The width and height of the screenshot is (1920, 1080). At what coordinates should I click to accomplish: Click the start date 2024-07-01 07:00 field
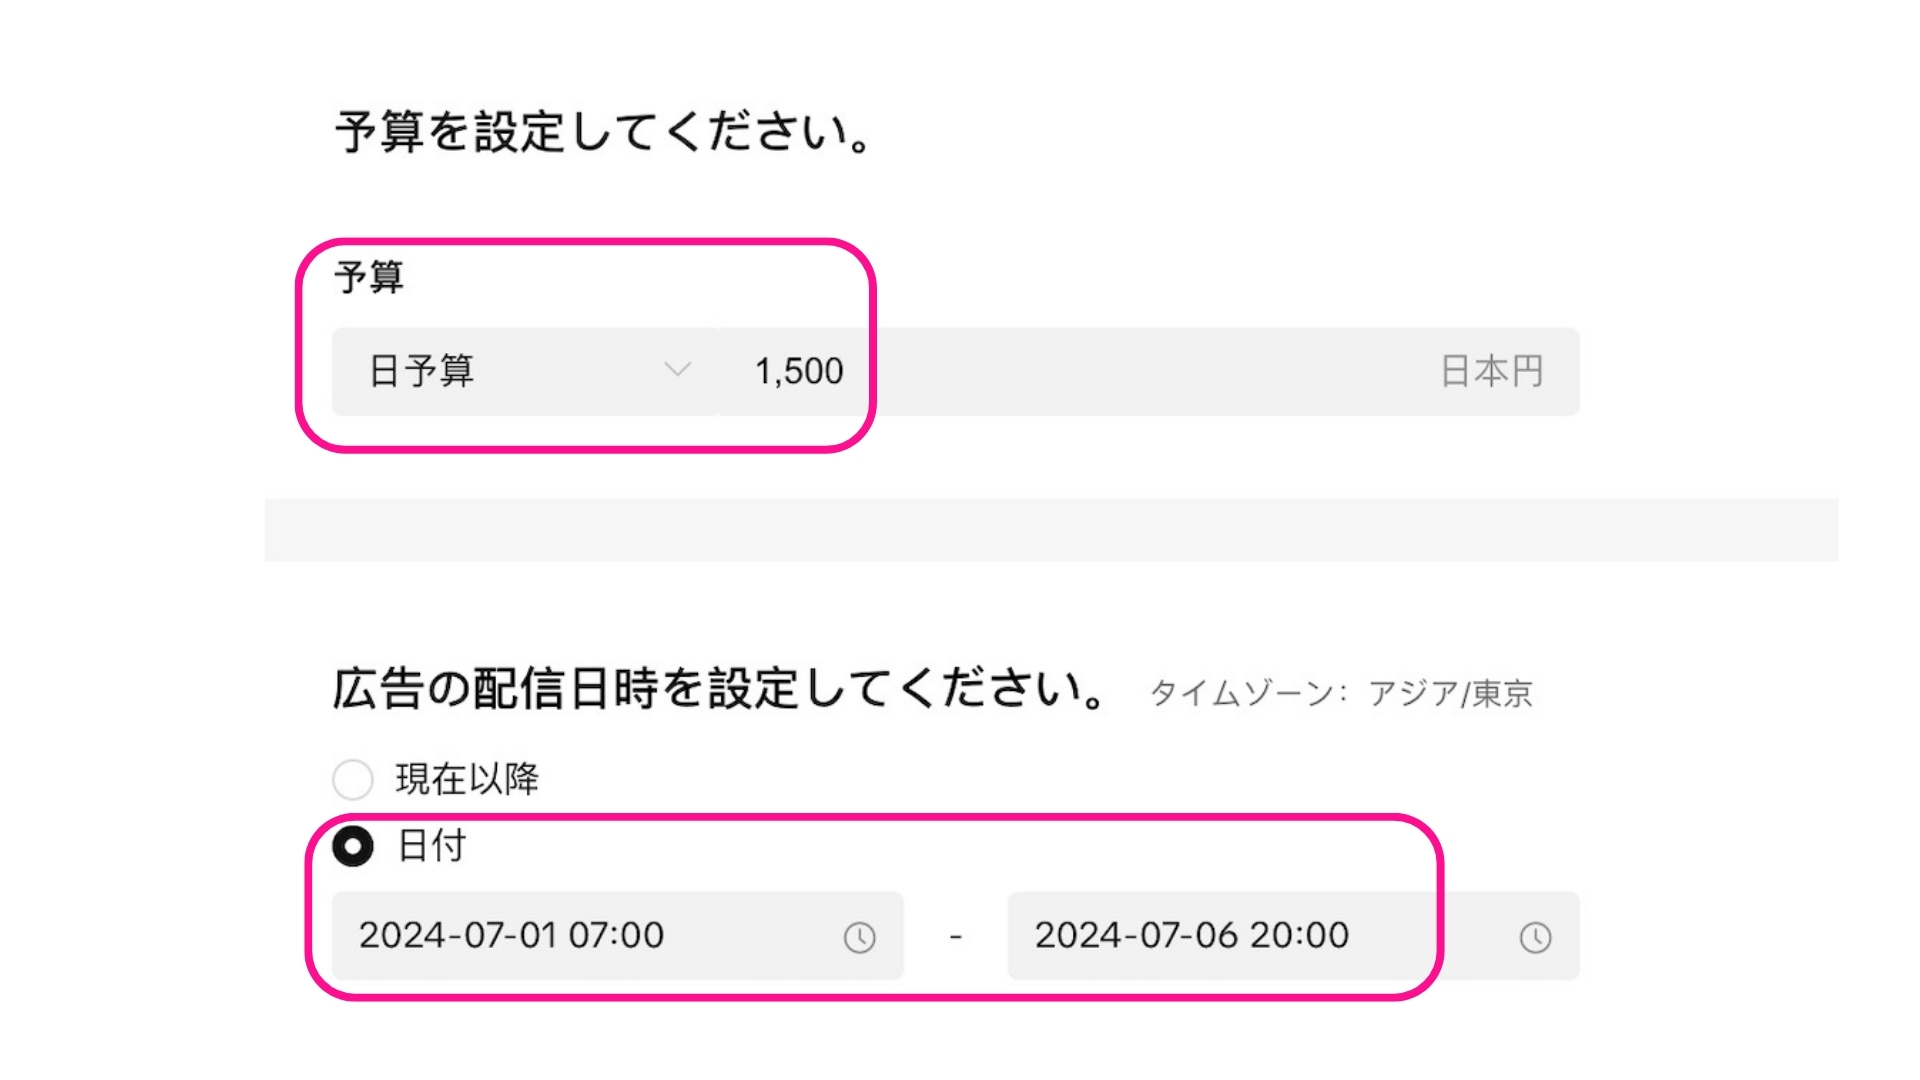click(613, 936)
